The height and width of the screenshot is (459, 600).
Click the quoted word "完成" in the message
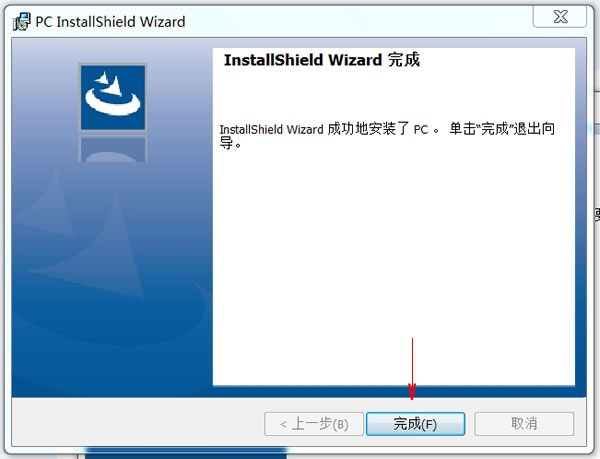click(494, 129)
